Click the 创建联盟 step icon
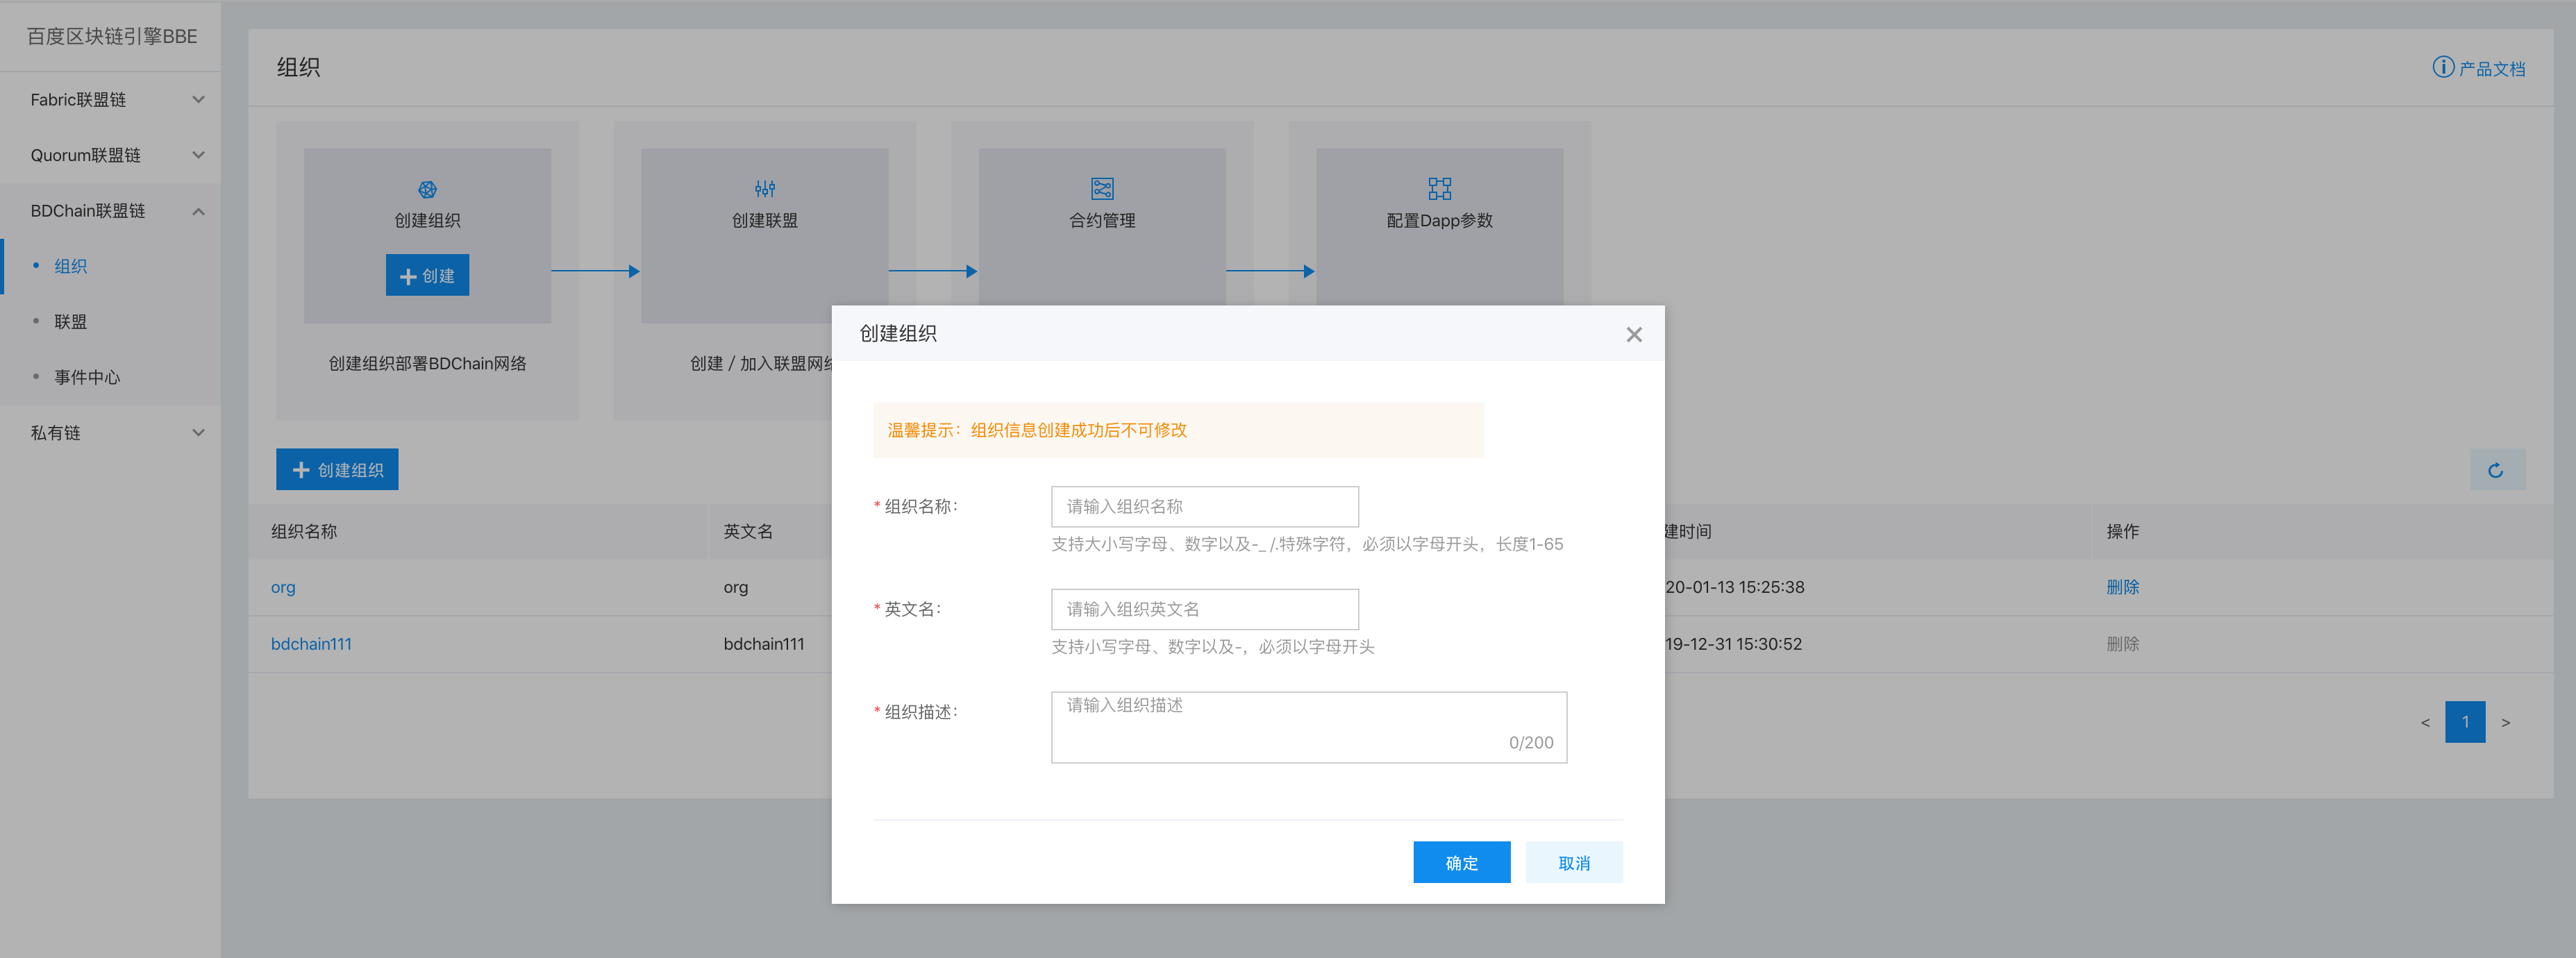 (765, 189)
